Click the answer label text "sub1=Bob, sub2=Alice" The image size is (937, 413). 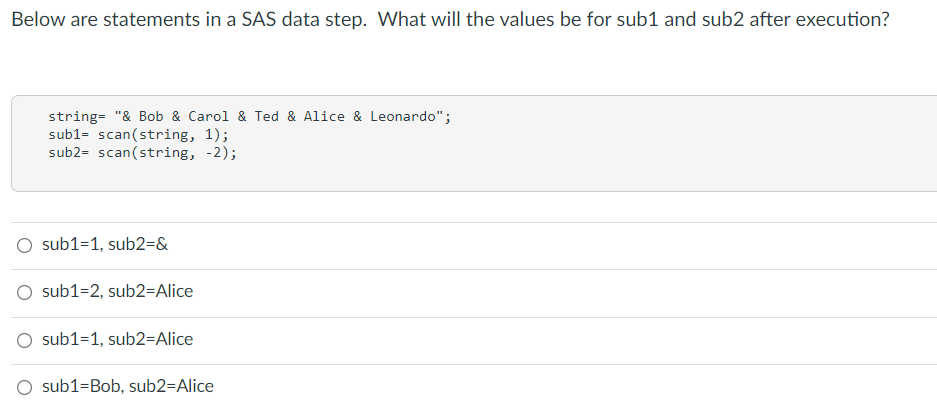click(x=128, y=387)
